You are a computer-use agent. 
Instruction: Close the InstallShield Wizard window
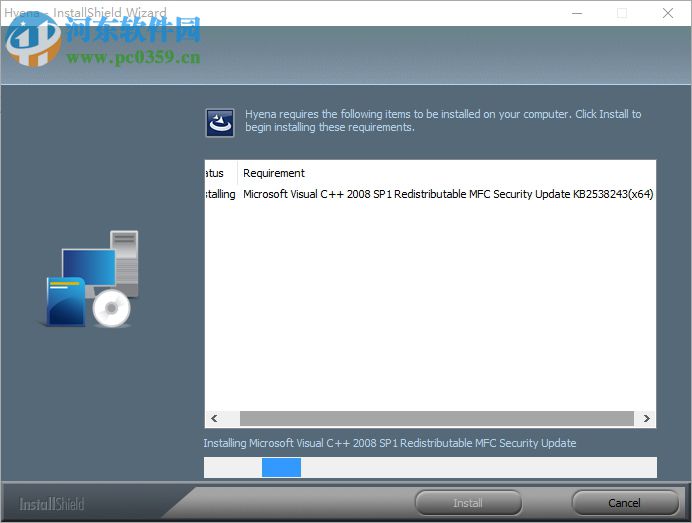(x=668, y=13)
